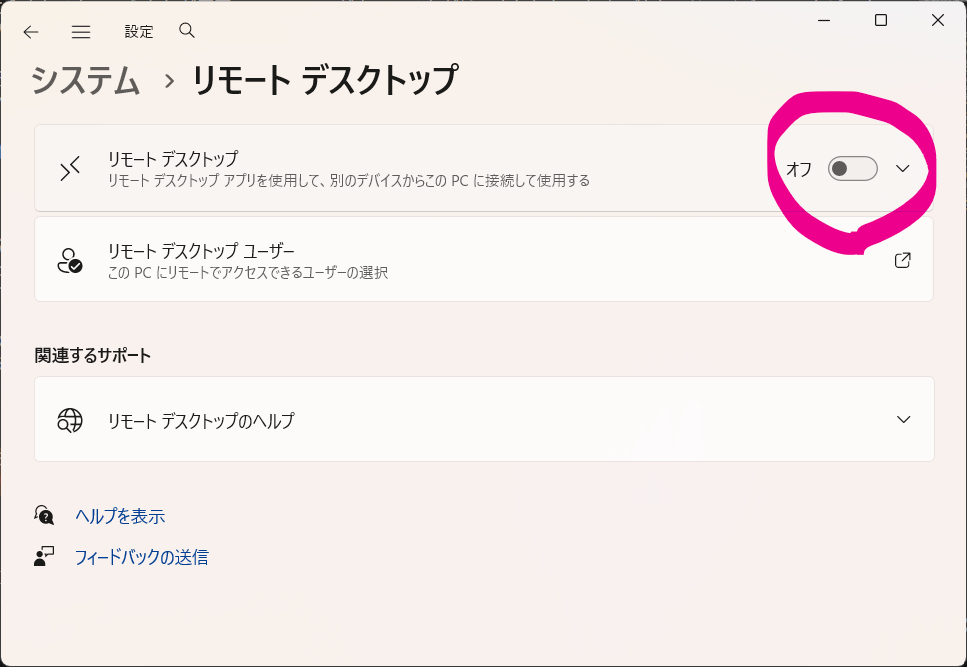Click the 設定 window title
Image resolution: width=967 pixels, height=667 pixels.
(139, 32)
